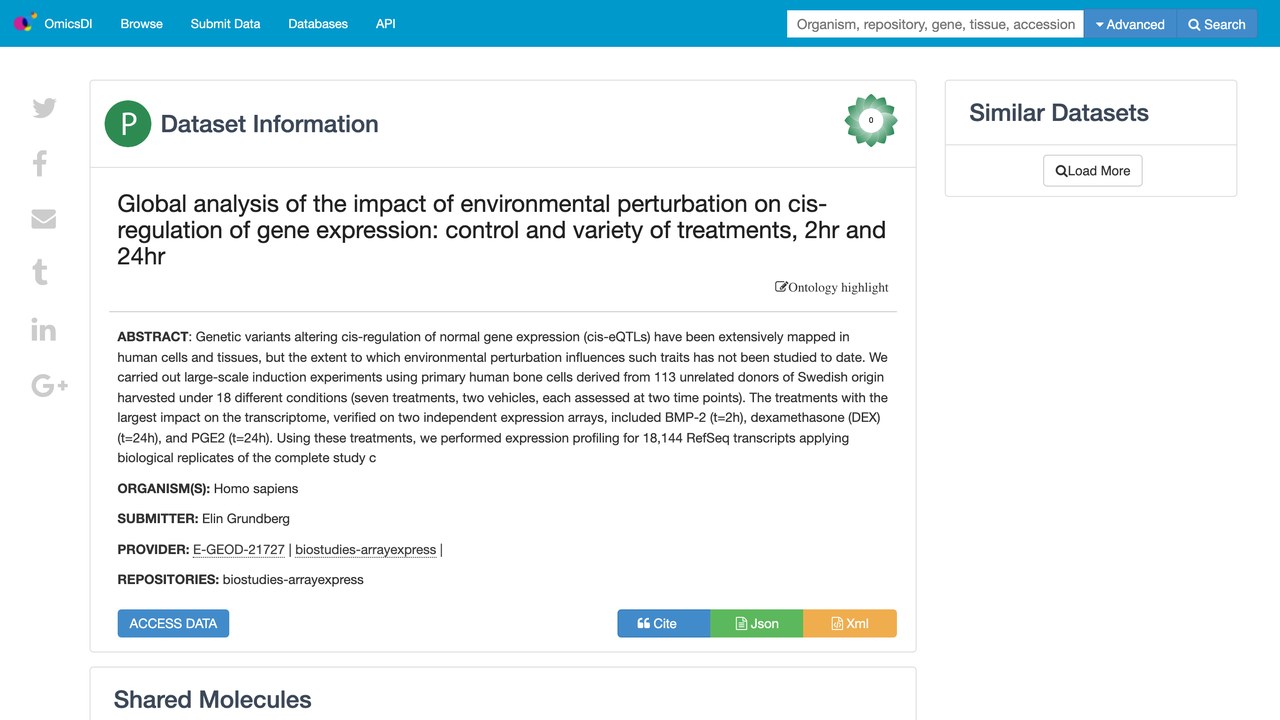Click the OmicsDI logo icon
Screen dimensions: 1280x720
25,22
